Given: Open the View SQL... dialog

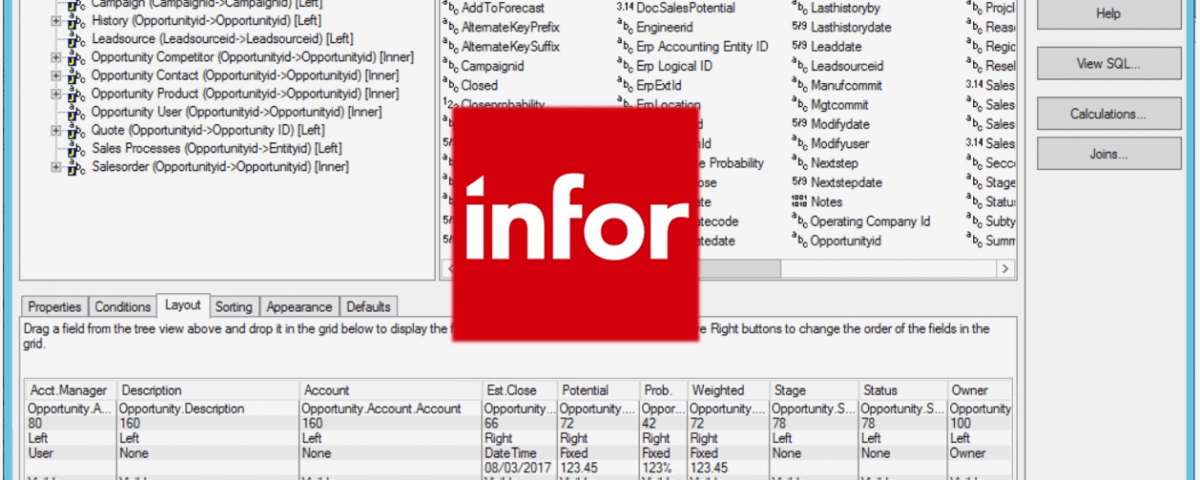Looking at the screenshot, I should point(1108,63).
